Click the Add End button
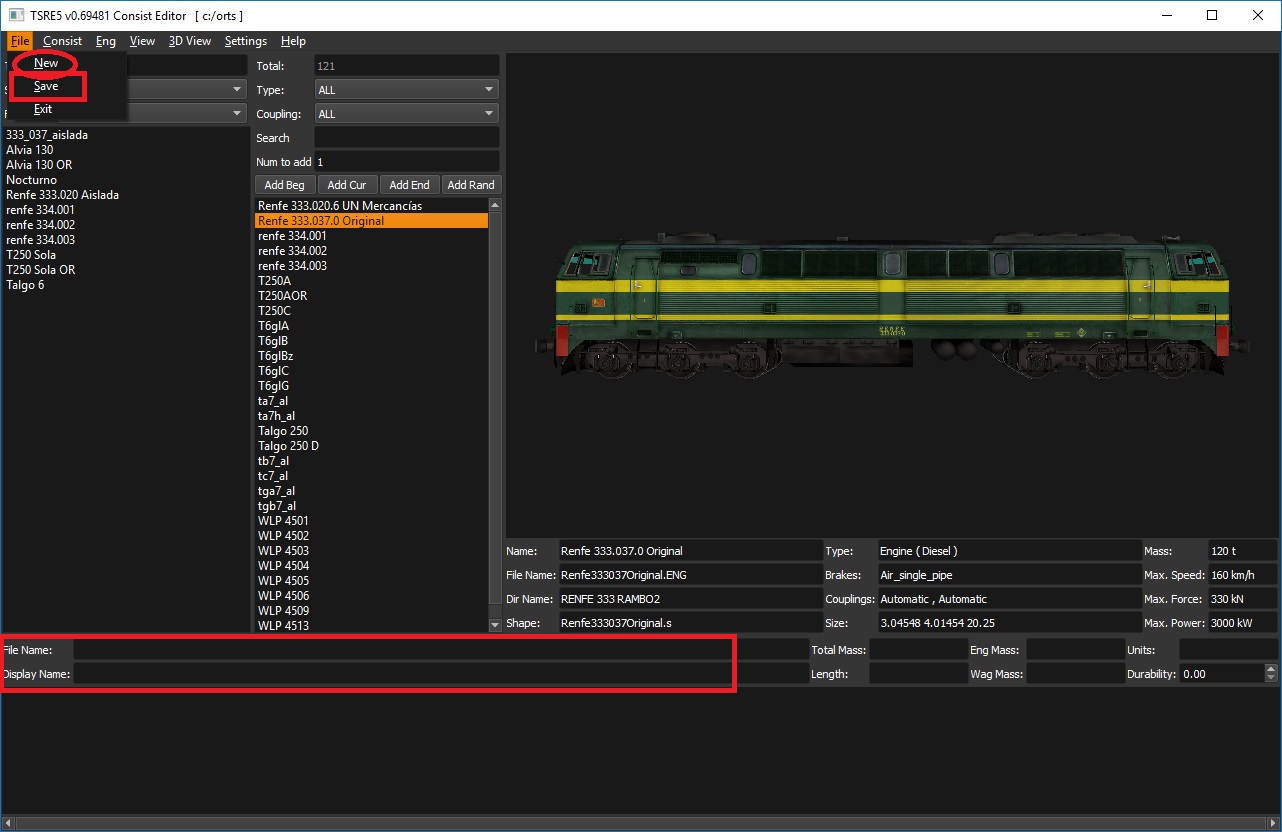The height and width of the screenshot is (832, 1282). pyautogui.click(x=409, y=185)
